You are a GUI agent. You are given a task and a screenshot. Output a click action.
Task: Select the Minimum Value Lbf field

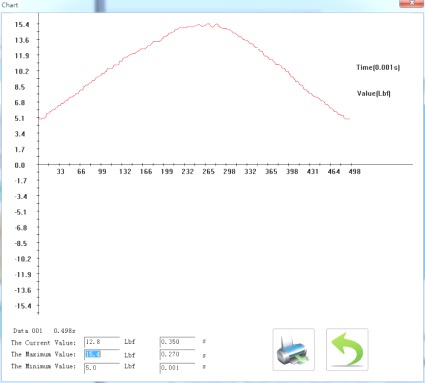pyautogui.click(x=102, y=368)
